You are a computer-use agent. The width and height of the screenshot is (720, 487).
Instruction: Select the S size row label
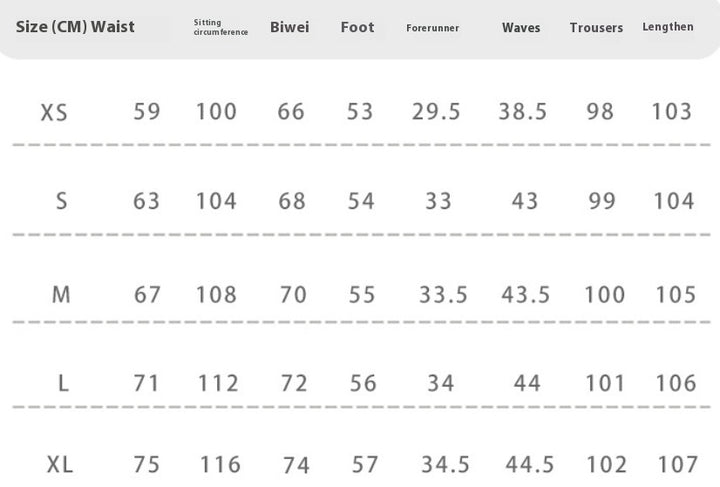pyautogui.click(x=62, y=201)
